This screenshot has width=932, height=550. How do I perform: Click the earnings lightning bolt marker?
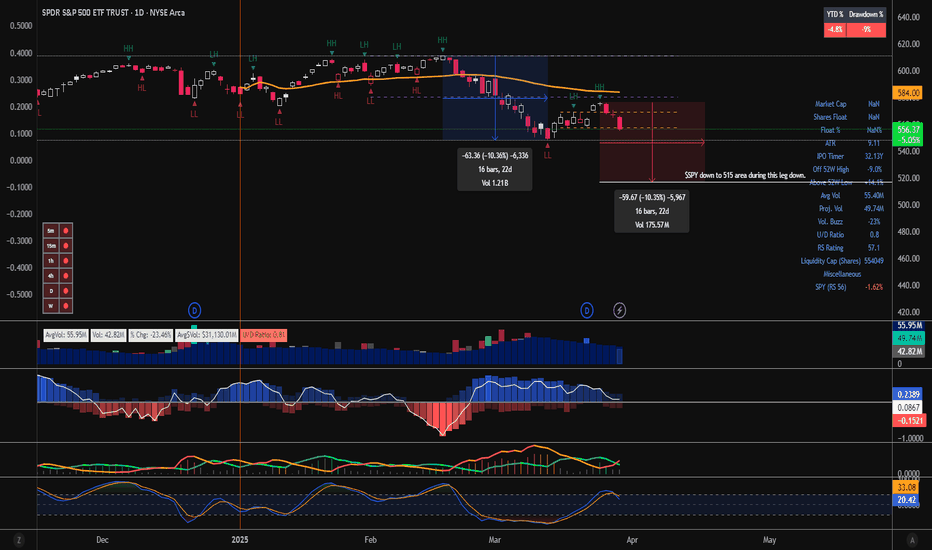pyautogui.click(x=619, y=310)
